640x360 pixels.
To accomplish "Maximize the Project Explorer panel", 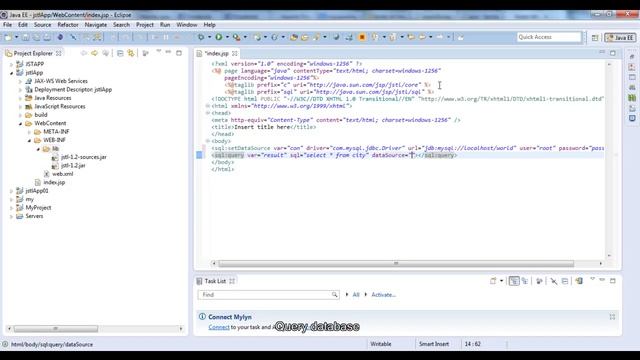I will pos(179,53).
